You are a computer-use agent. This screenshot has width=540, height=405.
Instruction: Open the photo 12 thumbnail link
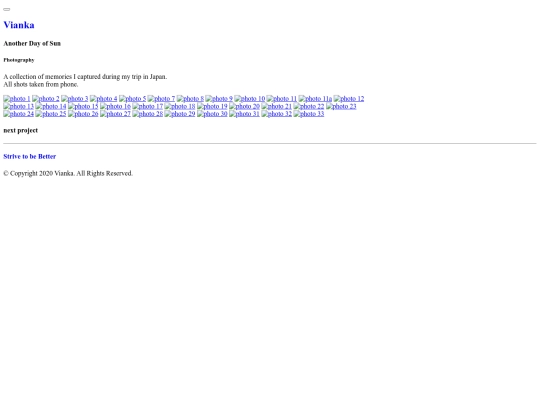click(349, 99)
